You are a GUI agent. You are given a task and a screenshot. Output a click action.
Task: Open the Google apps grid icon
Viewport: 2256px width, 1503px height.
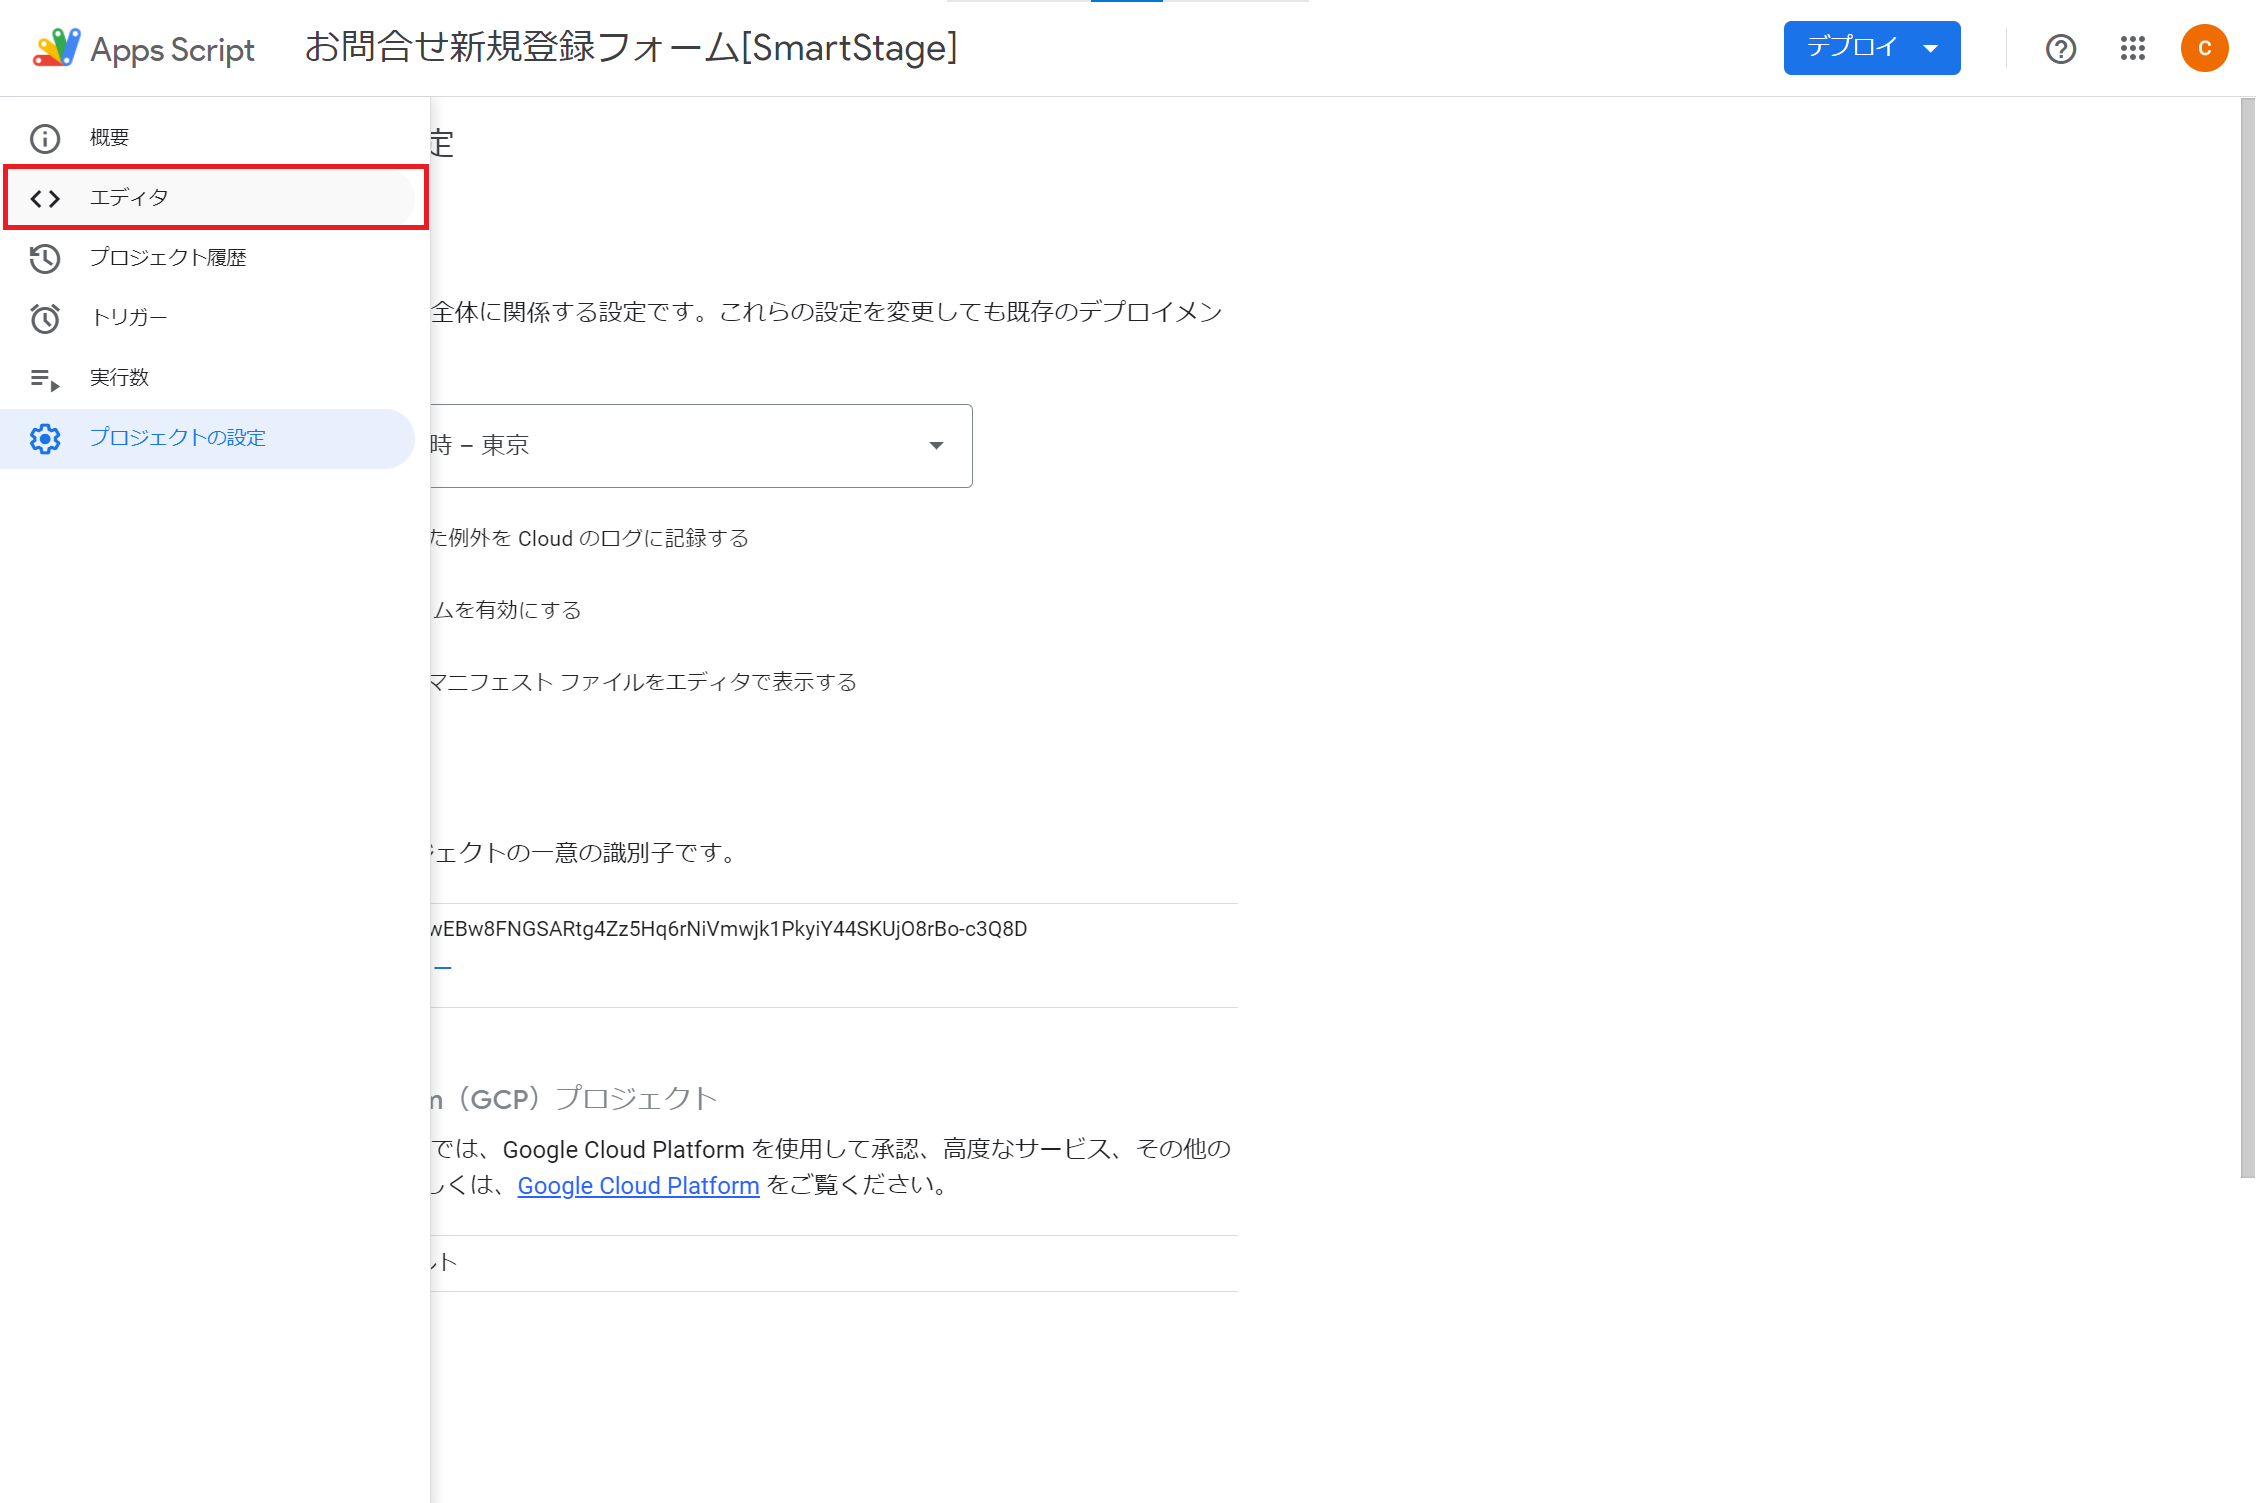2132,48
